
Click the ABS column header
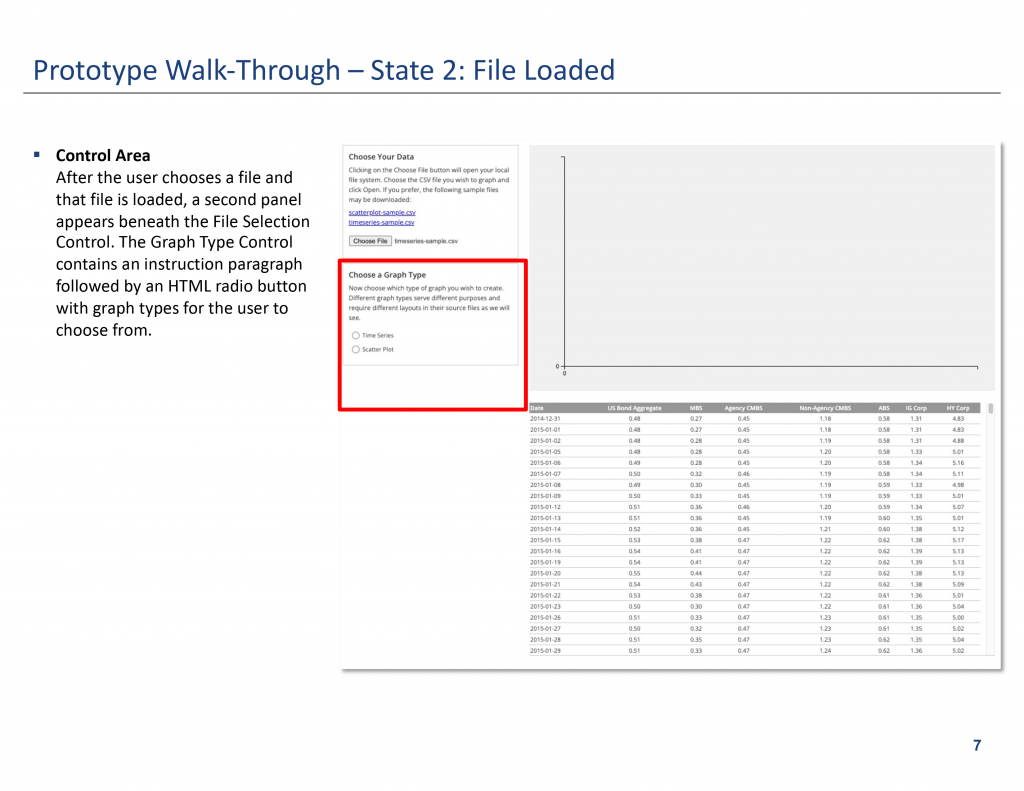click(883, 408)
